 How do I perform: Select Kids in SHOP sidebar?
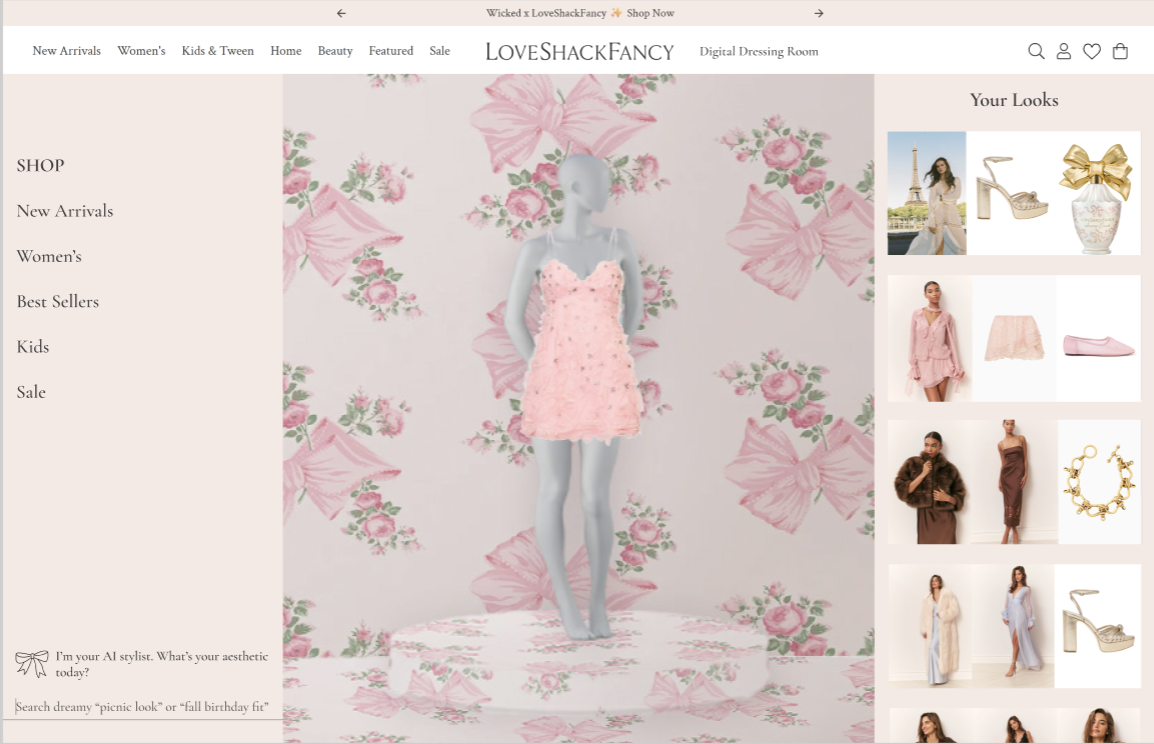(32, 347)
